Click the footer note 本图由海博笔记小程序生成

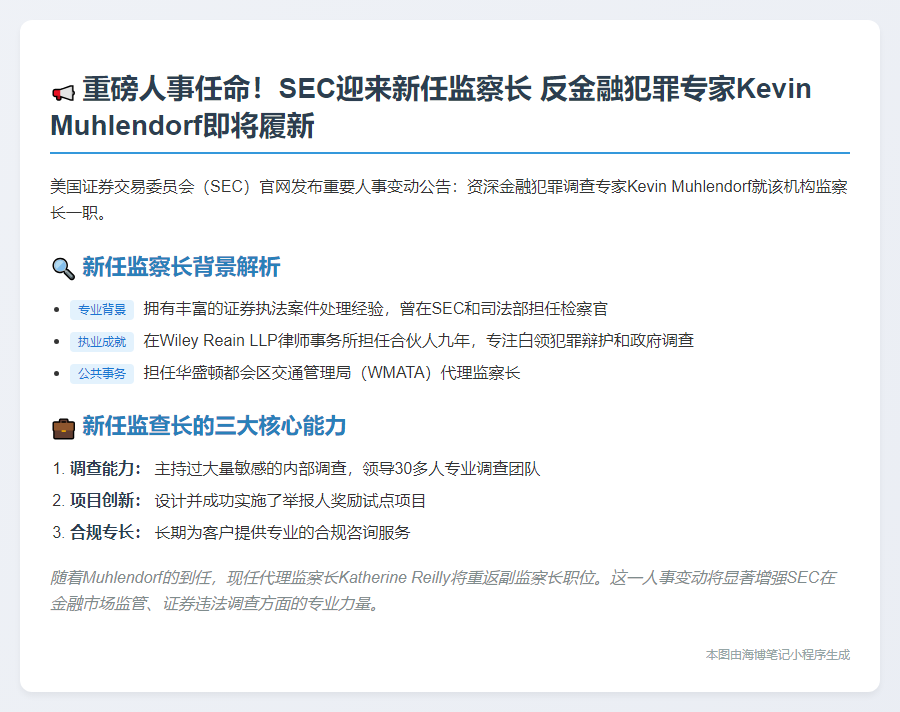778,655
